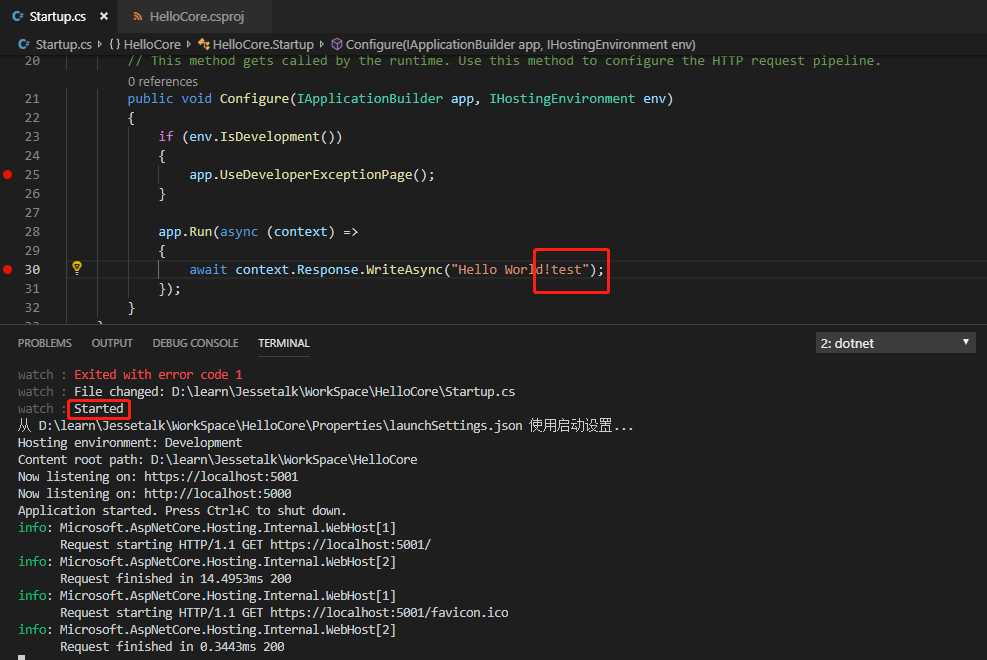Close the Startup.cs editor tab
987x660 pixels.
click(104, 16)
